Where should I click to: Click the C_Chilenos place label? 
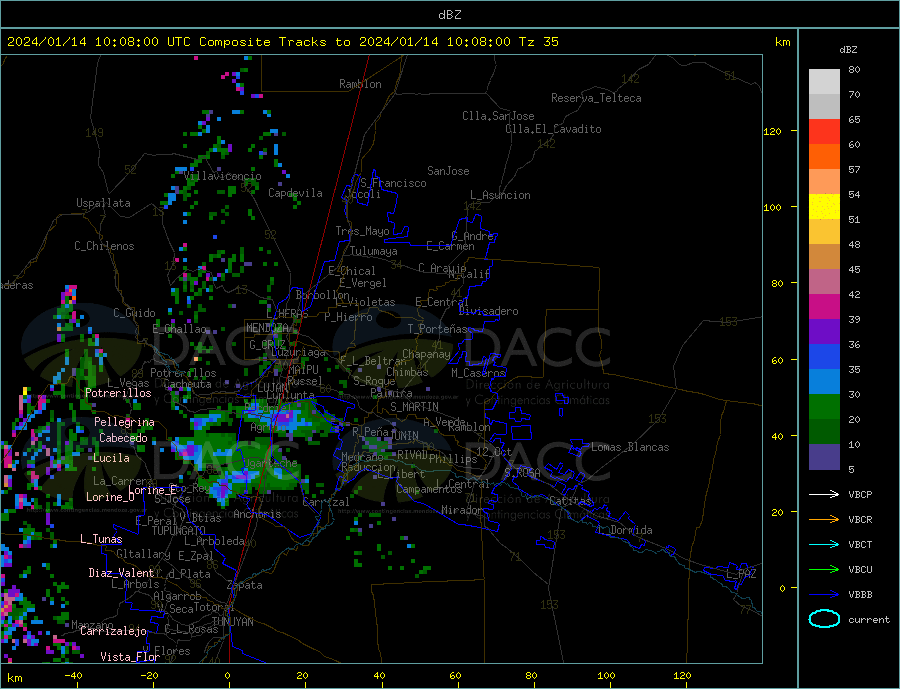[104, 246]
